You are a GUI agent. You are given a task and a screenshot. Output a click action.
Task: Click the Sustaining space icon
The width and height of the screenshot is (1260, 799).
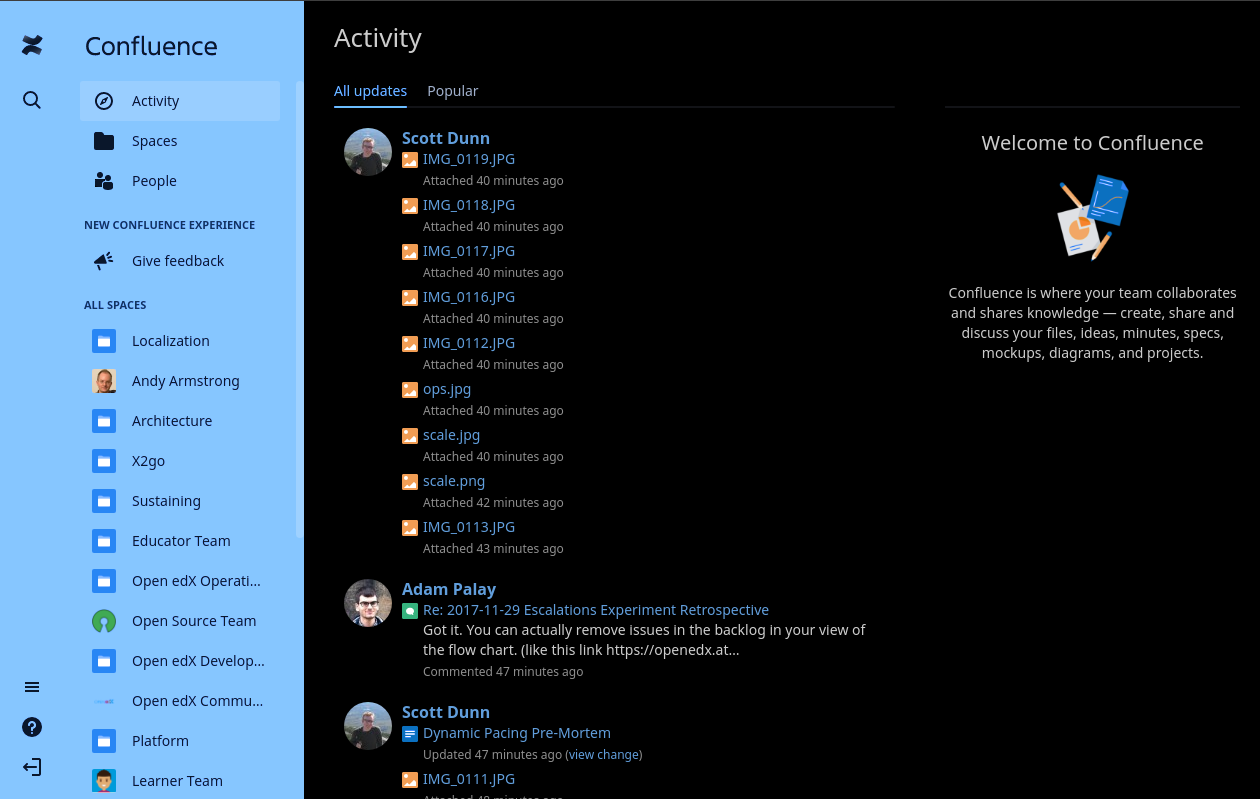tap(104, 501)
